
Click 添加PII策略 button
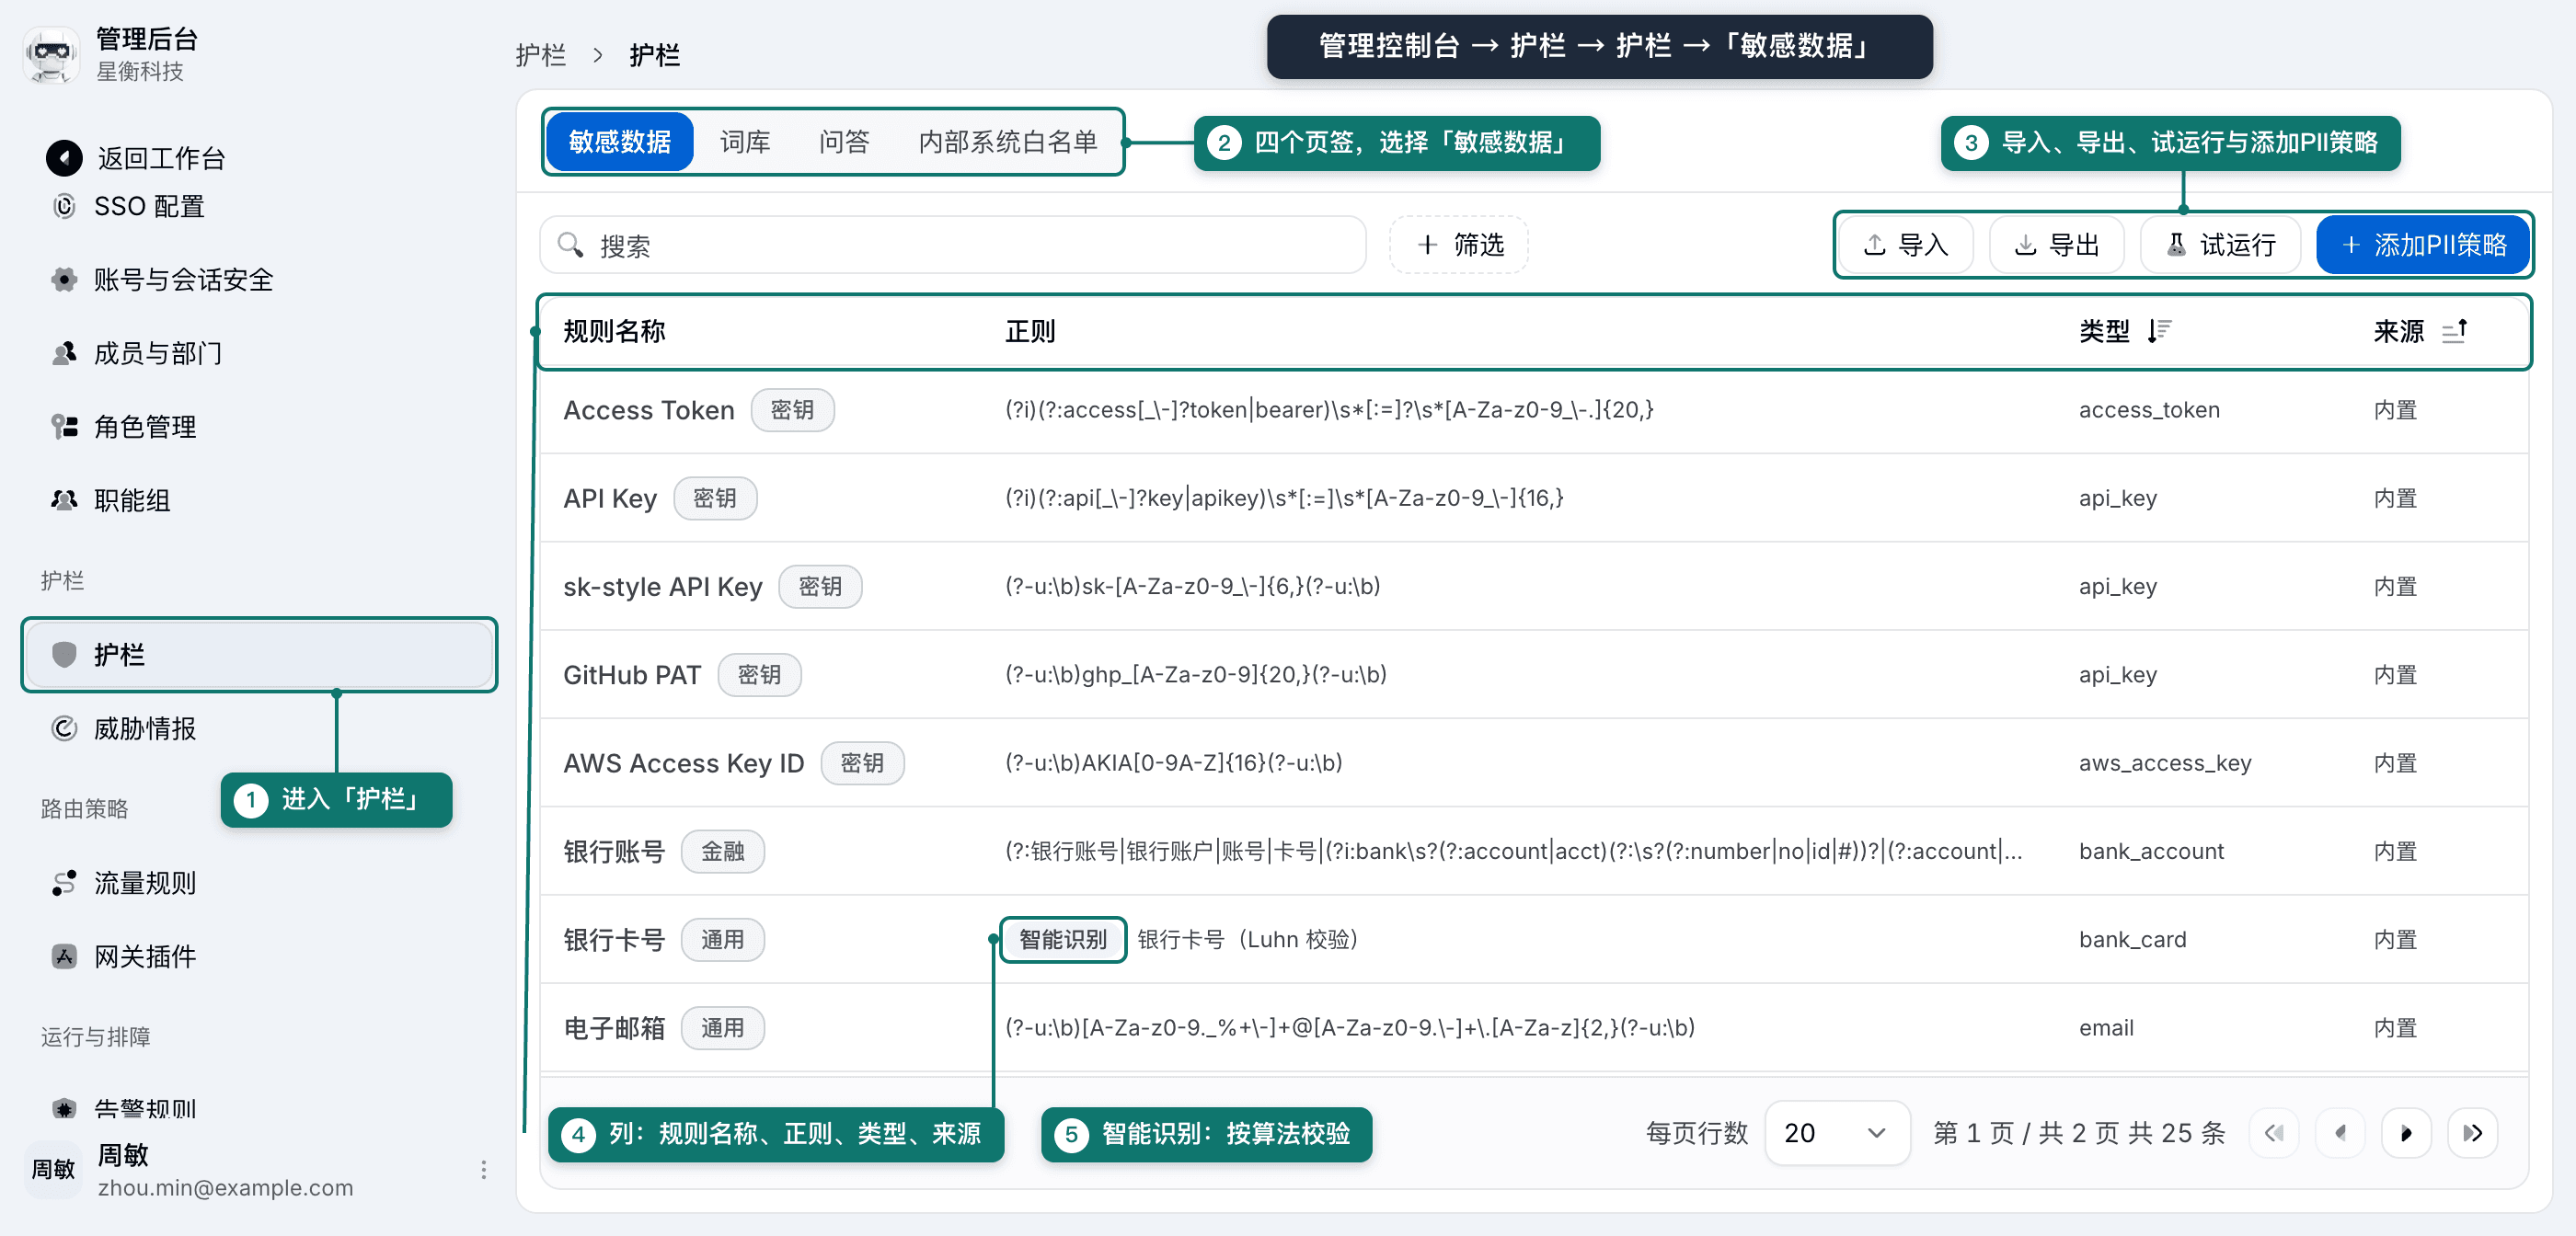2424,245
